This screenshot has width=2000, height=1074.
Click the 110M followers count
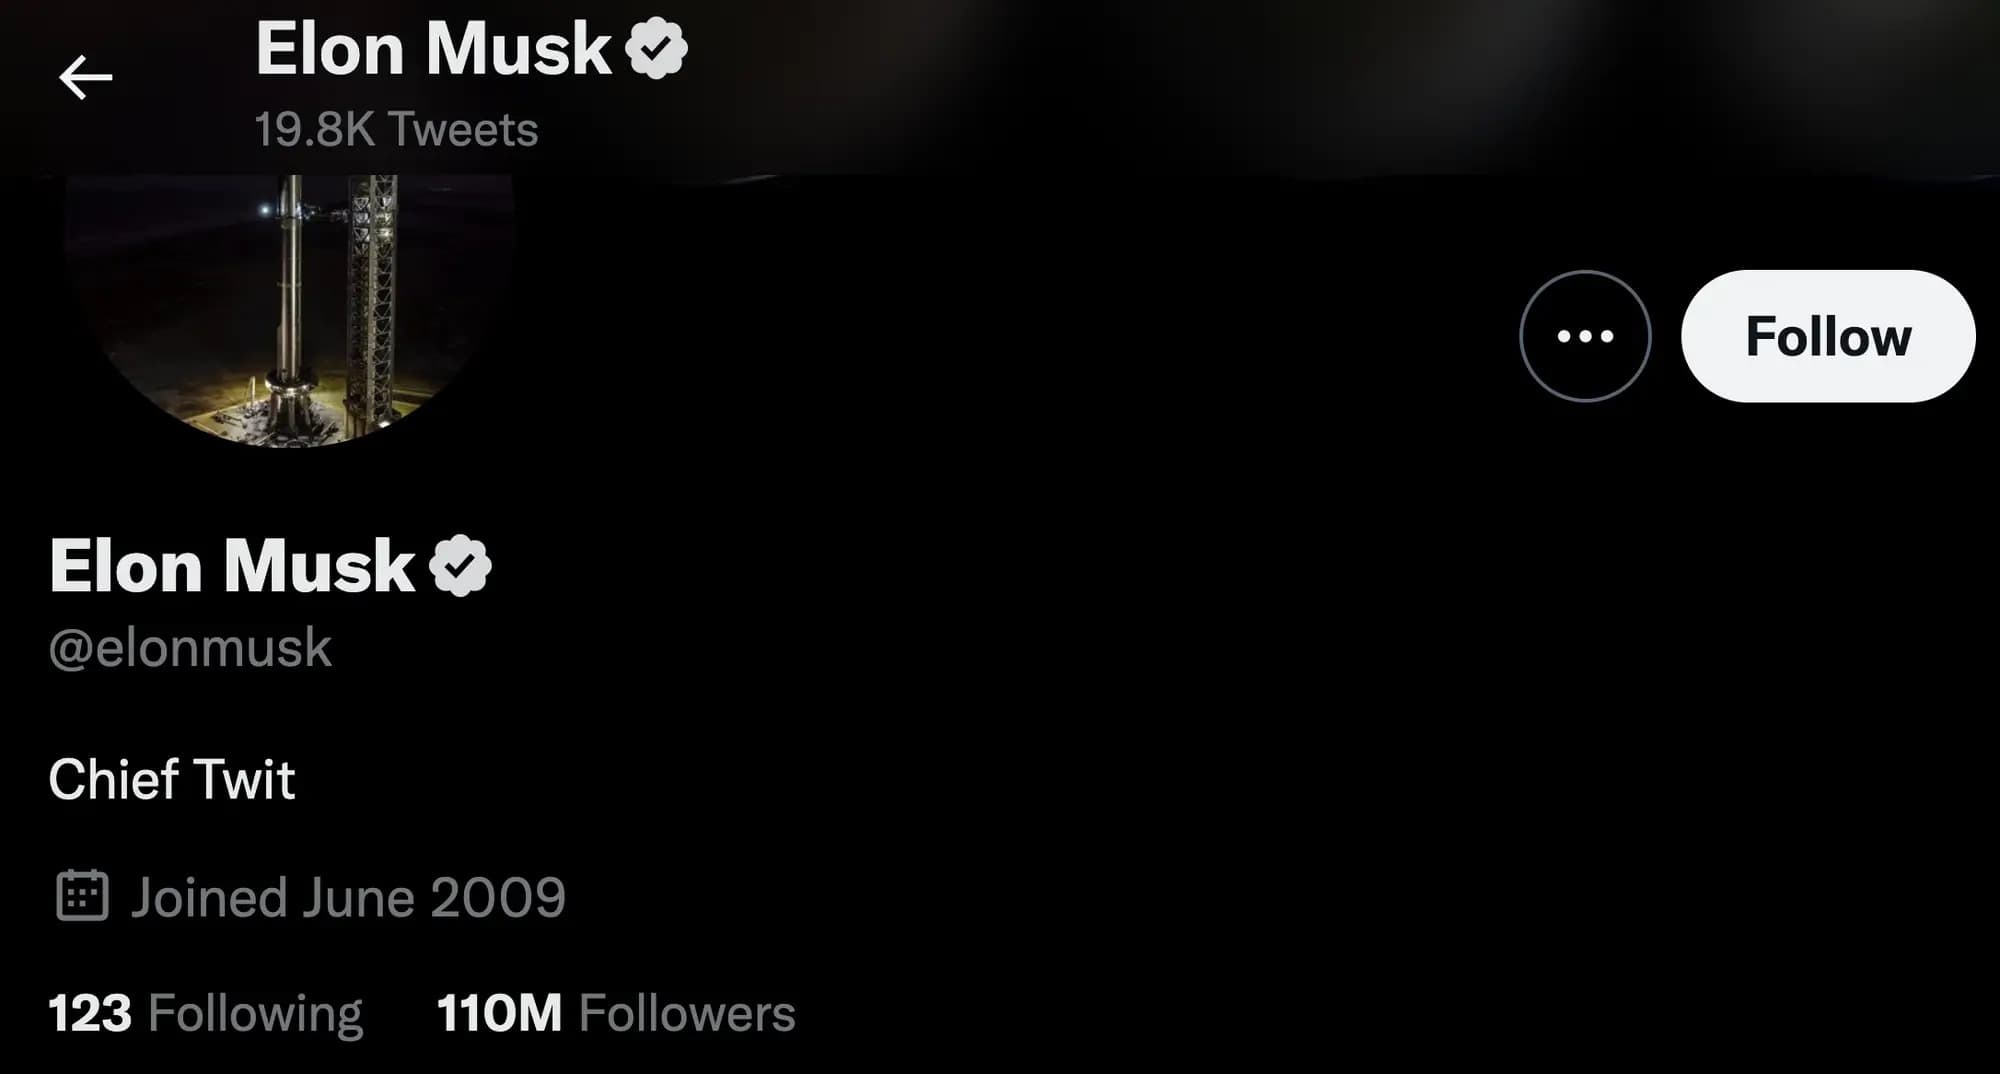(499, 1013)
